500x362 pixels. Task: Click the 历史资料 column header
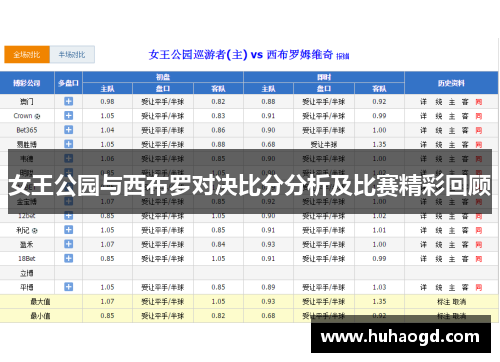451,83
